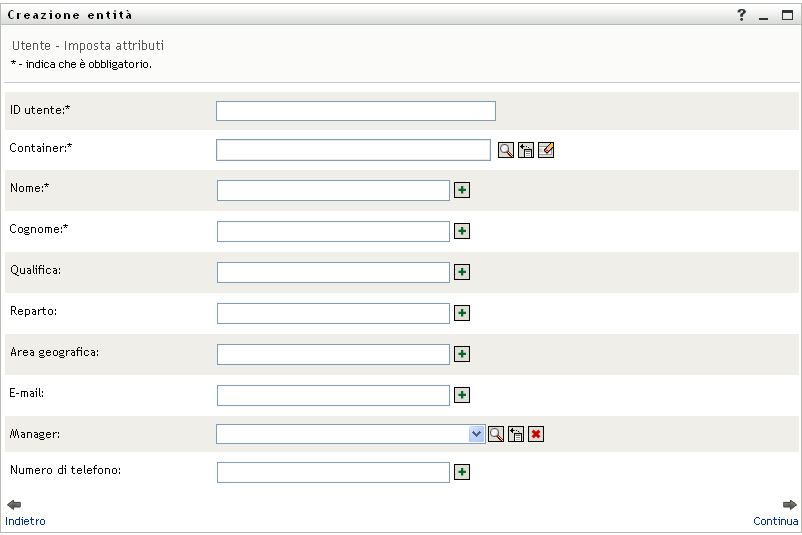This screenshot has height=535, width=802.
Task: Show the Manager history list icon
Action: (516, 434)
